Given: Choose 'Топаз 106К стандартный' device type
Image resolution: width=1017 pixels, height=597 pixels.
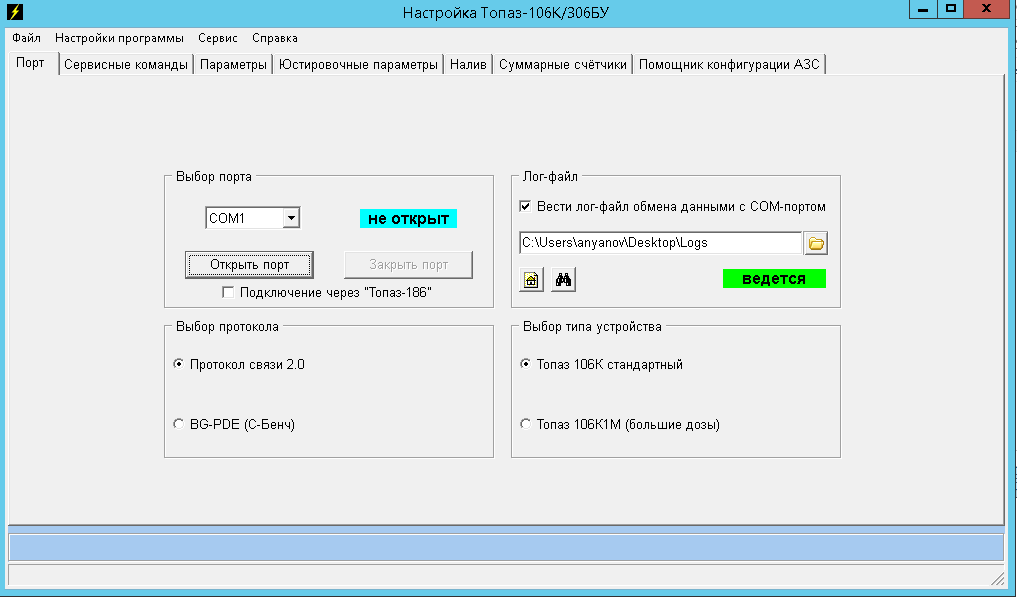Looking at the screenshot, I should tap(525, 364).
